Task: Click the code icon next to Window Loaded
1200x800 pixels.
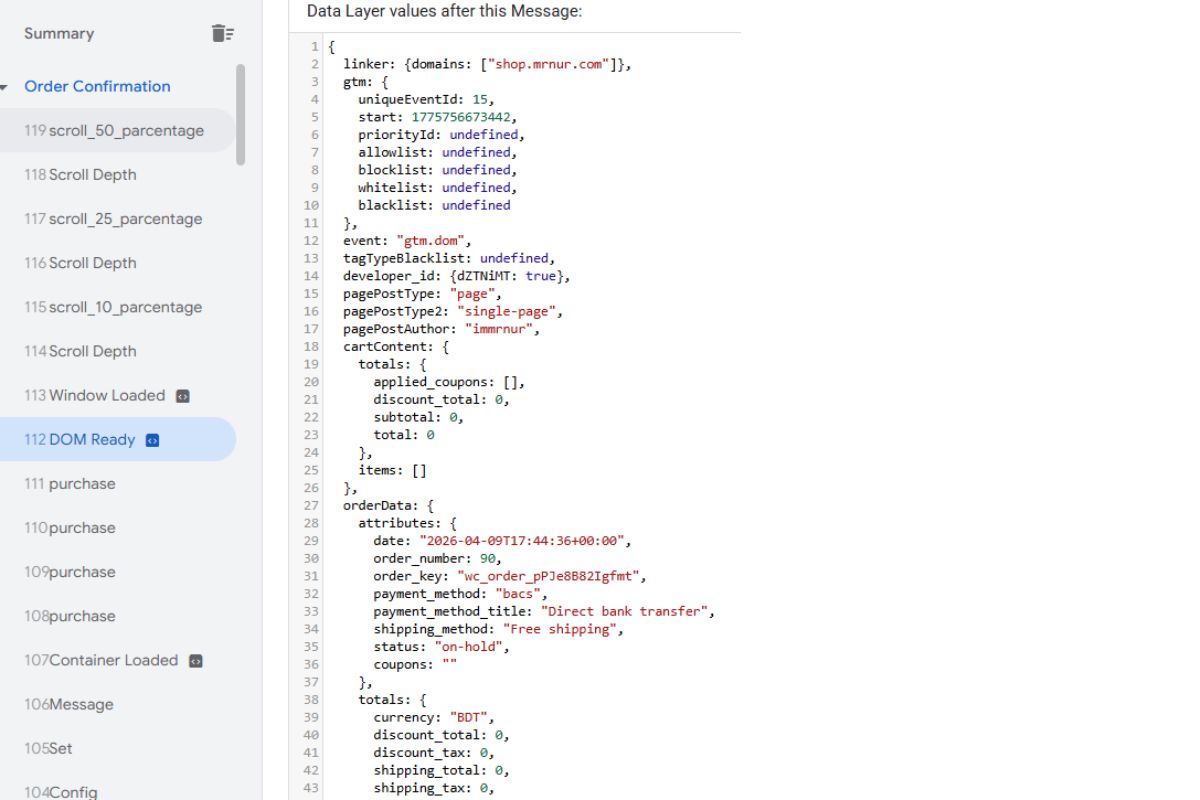Action: [x=182, y=396]
